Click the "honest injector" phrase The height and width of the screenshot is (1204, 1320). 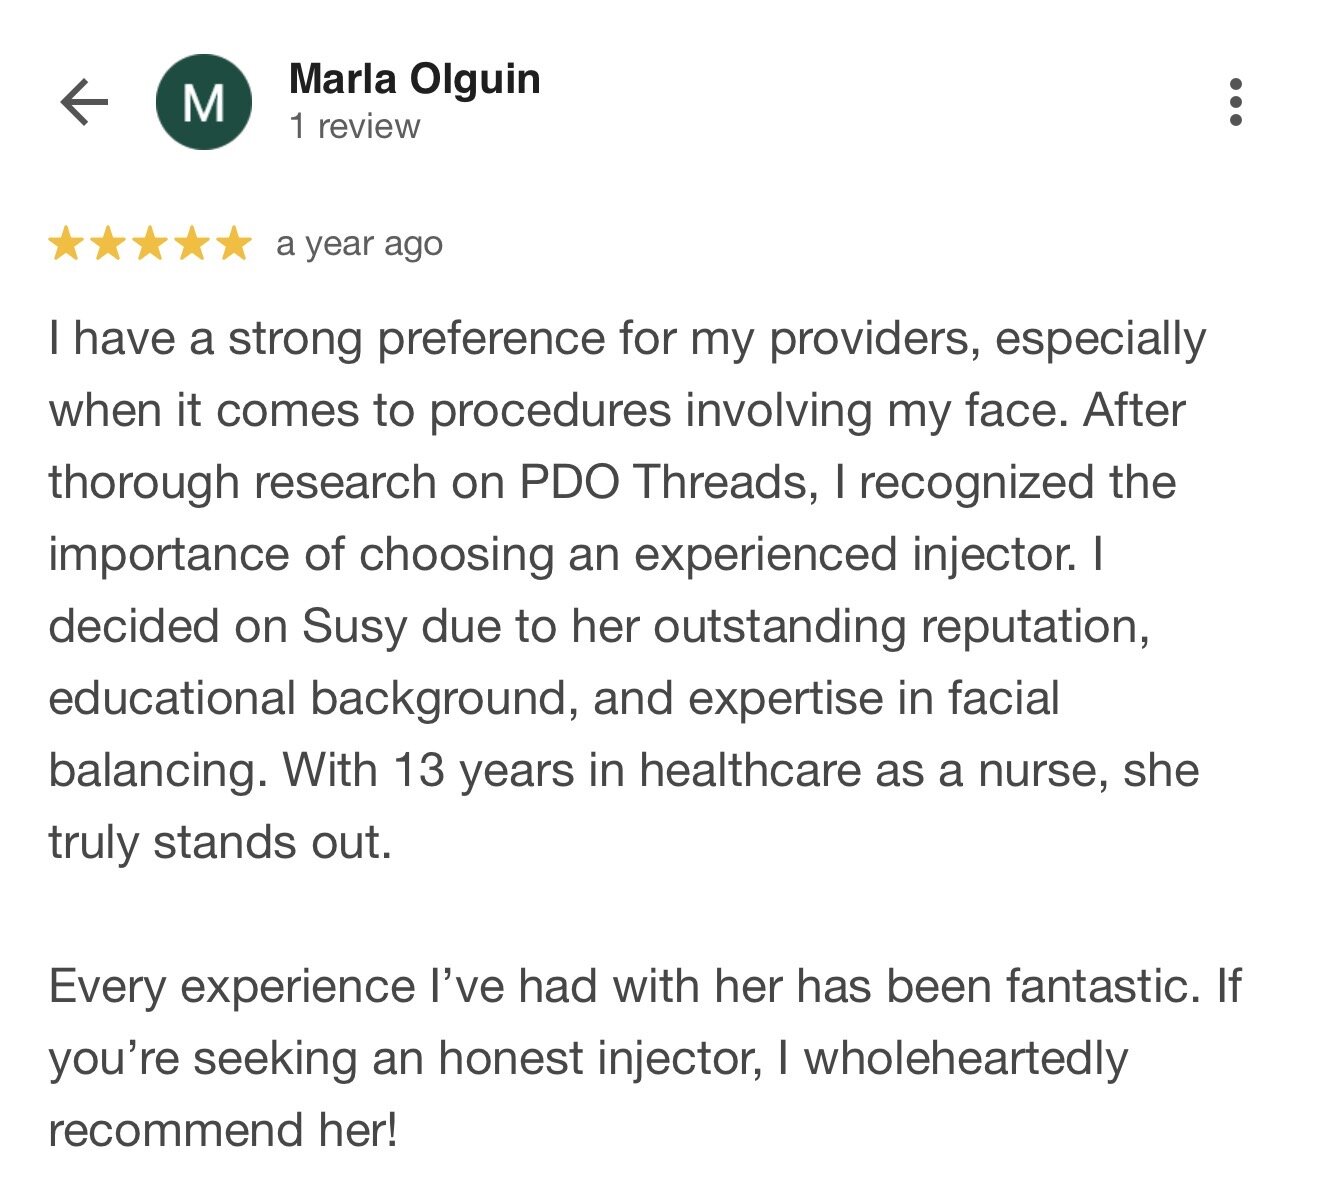tap(595, 1059)
